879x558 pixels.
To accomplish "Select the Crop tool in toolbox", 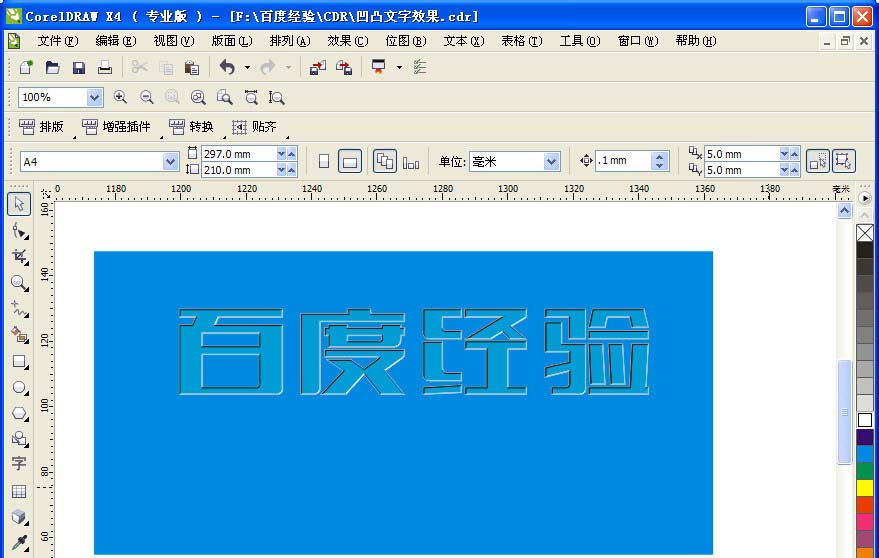I will coord(19,256).
